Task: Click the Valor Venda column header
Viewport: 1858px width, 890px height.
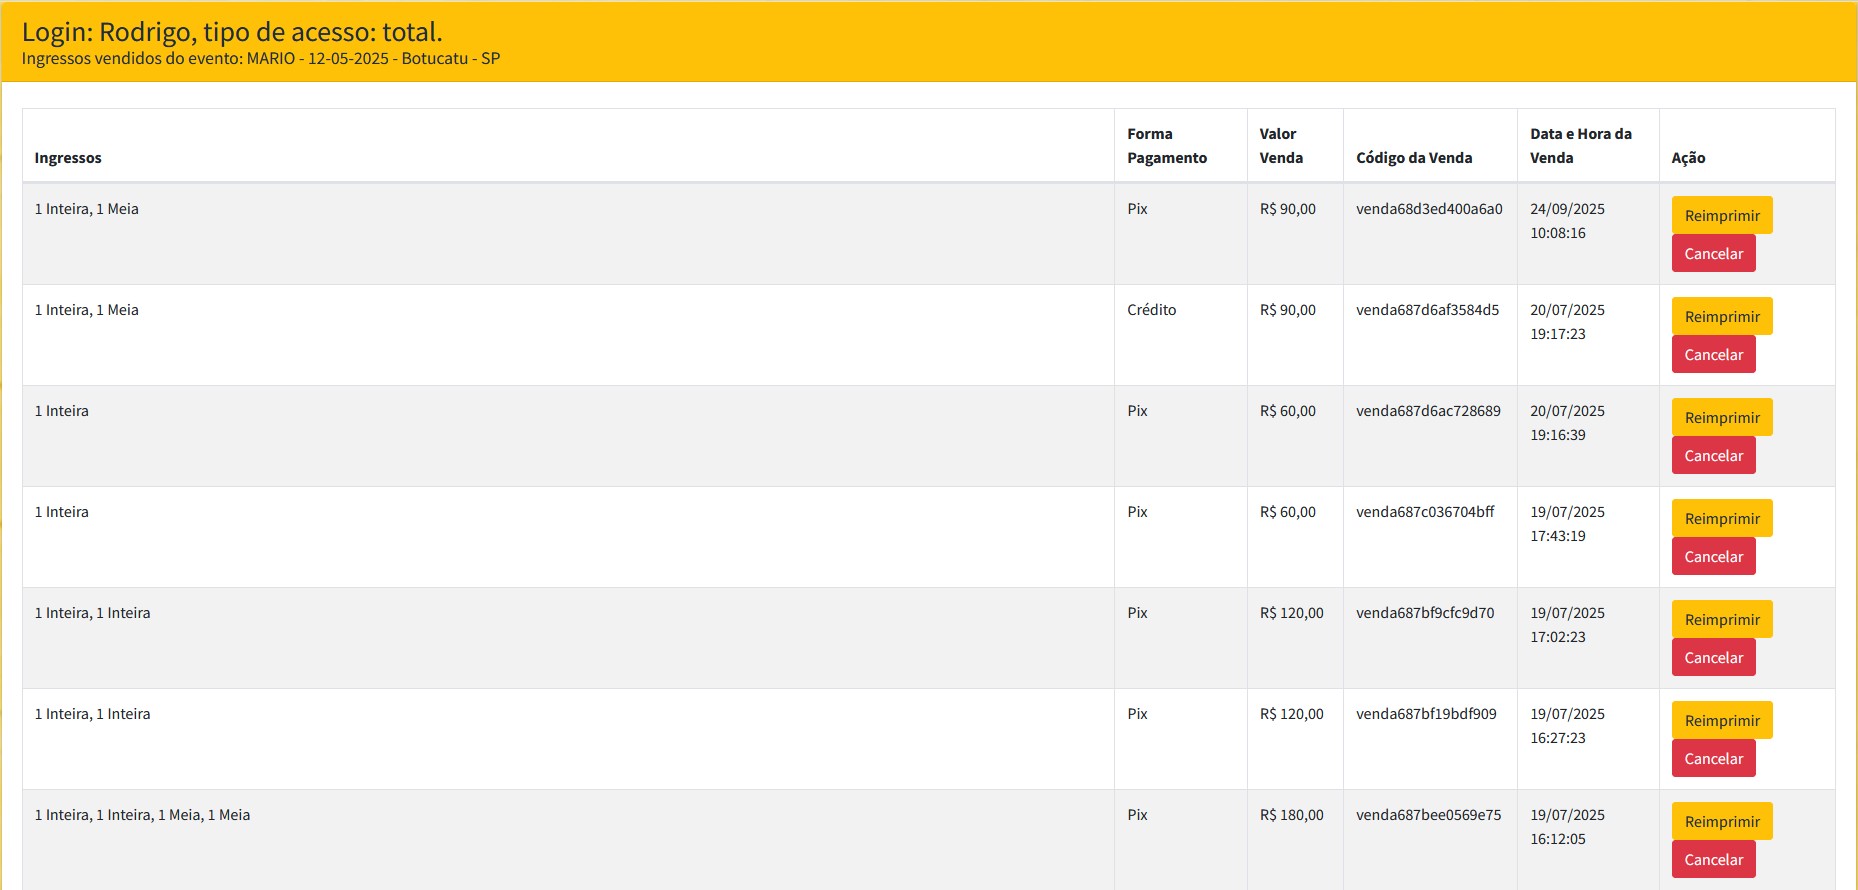Action: point(1281,146)
